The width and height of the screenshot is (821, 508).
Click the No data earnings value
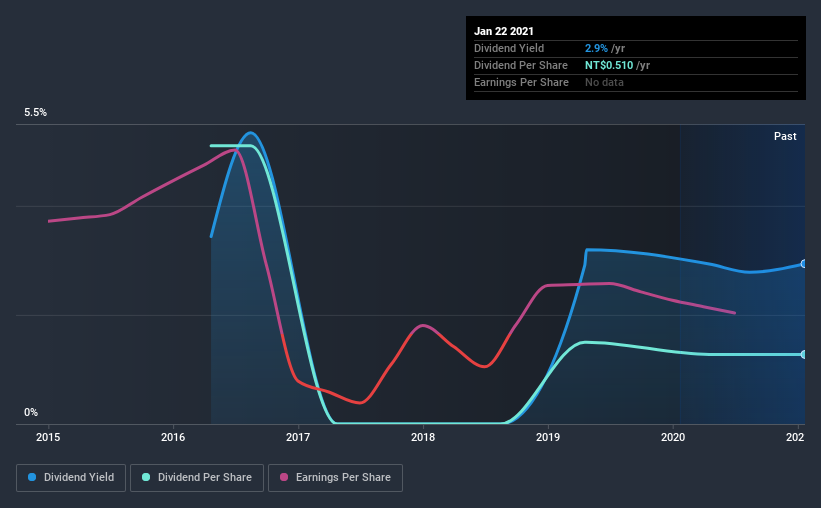coord(604,82)
